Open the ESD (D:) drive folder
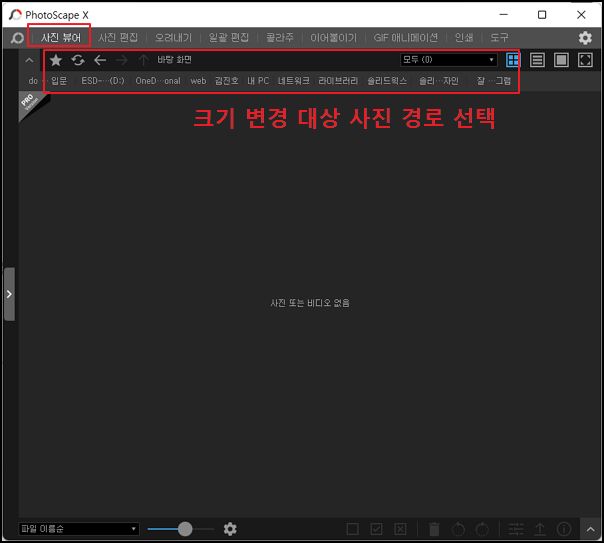The image size is (604, 543). coord(103,81)
